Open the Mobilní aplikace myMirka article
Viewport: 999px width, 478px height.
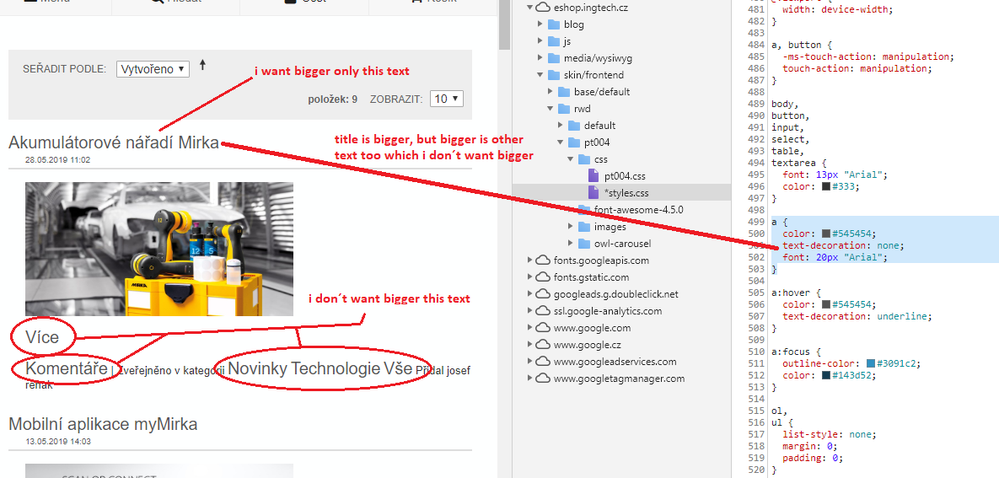tap(103, 424)
